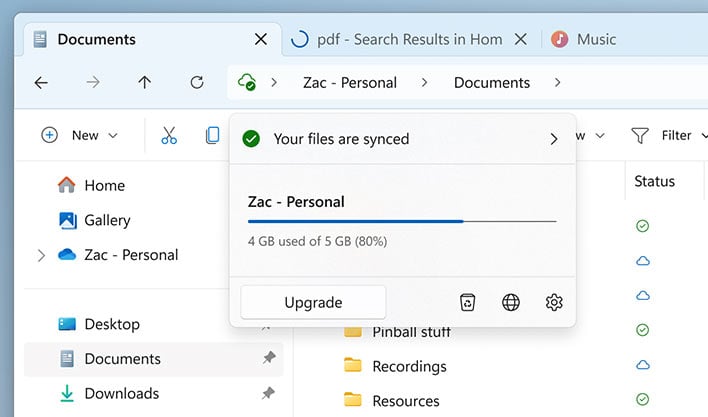Click the Filter button

(x=668, y=135)
